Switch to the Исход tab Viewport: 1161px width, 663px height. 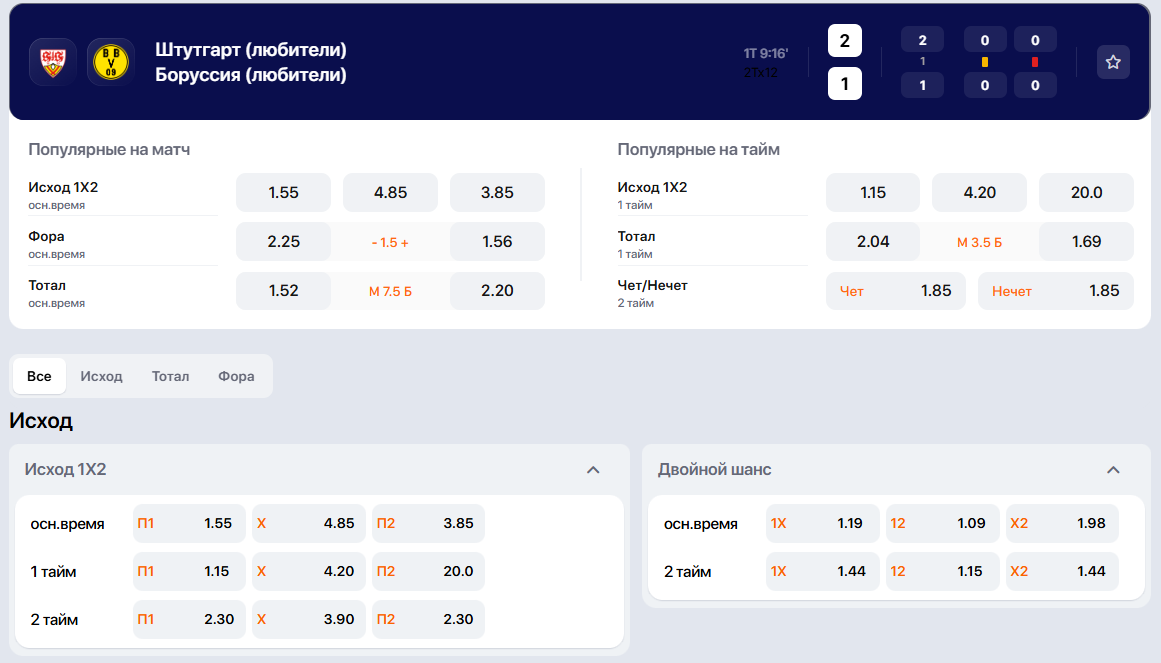[101, 377]
